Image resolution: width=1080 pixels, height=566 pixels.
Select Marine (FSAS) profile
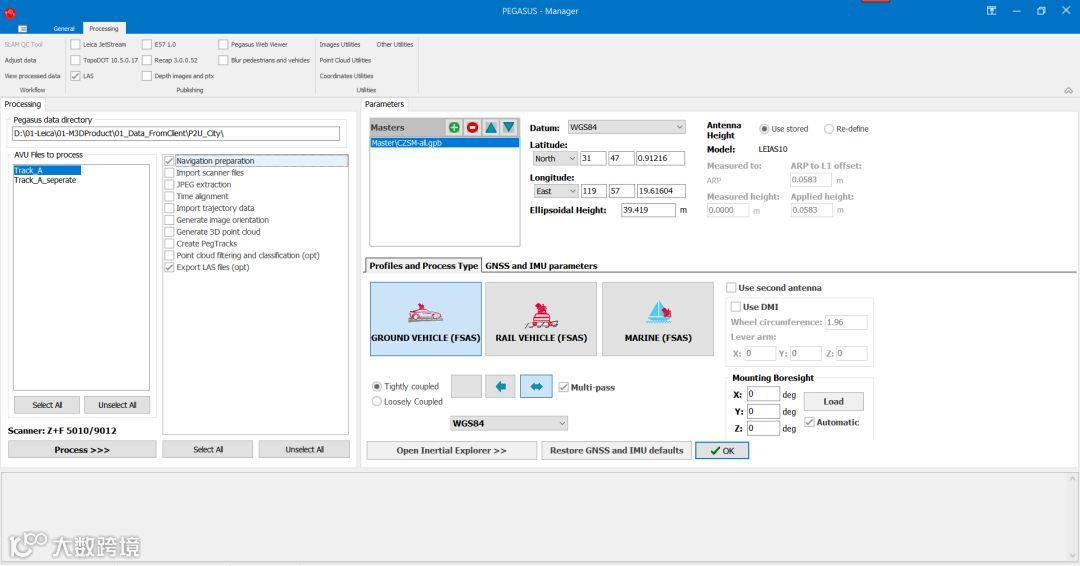[x=658, y=319]
